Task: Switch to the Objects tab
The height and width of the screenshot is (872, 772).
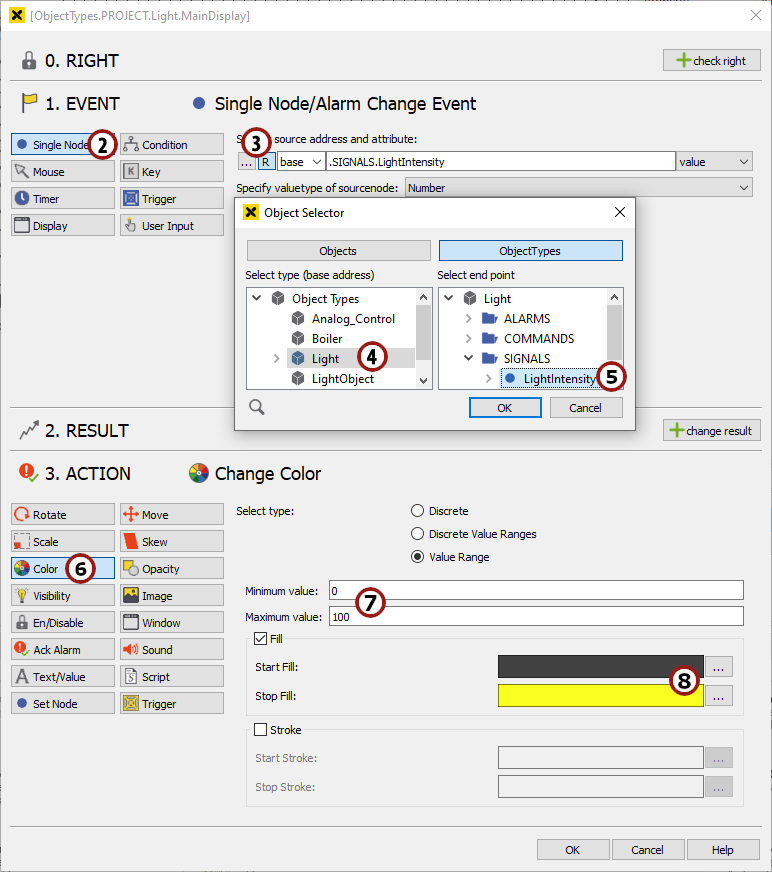Action: pos(338,250)
